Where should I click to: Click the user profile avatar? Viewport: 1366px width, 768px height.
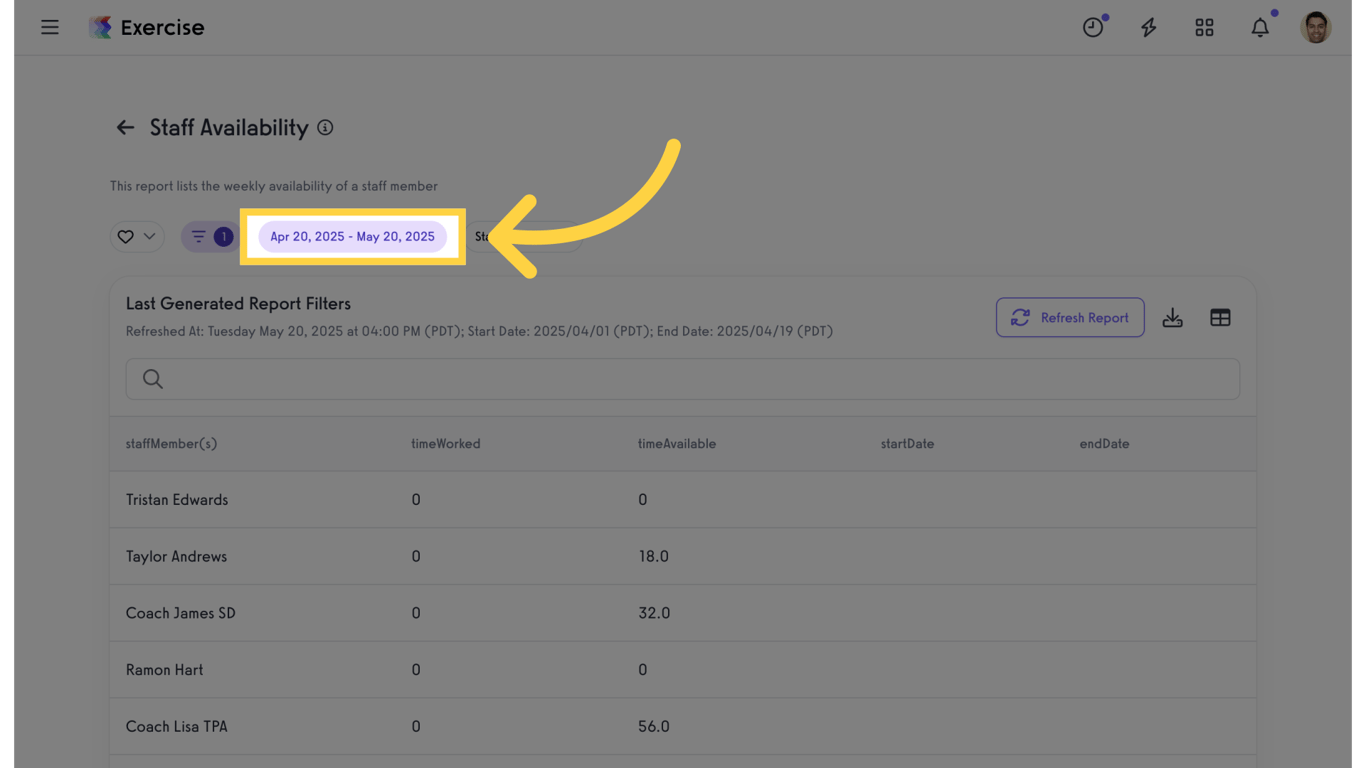[x=1316, y=27]
